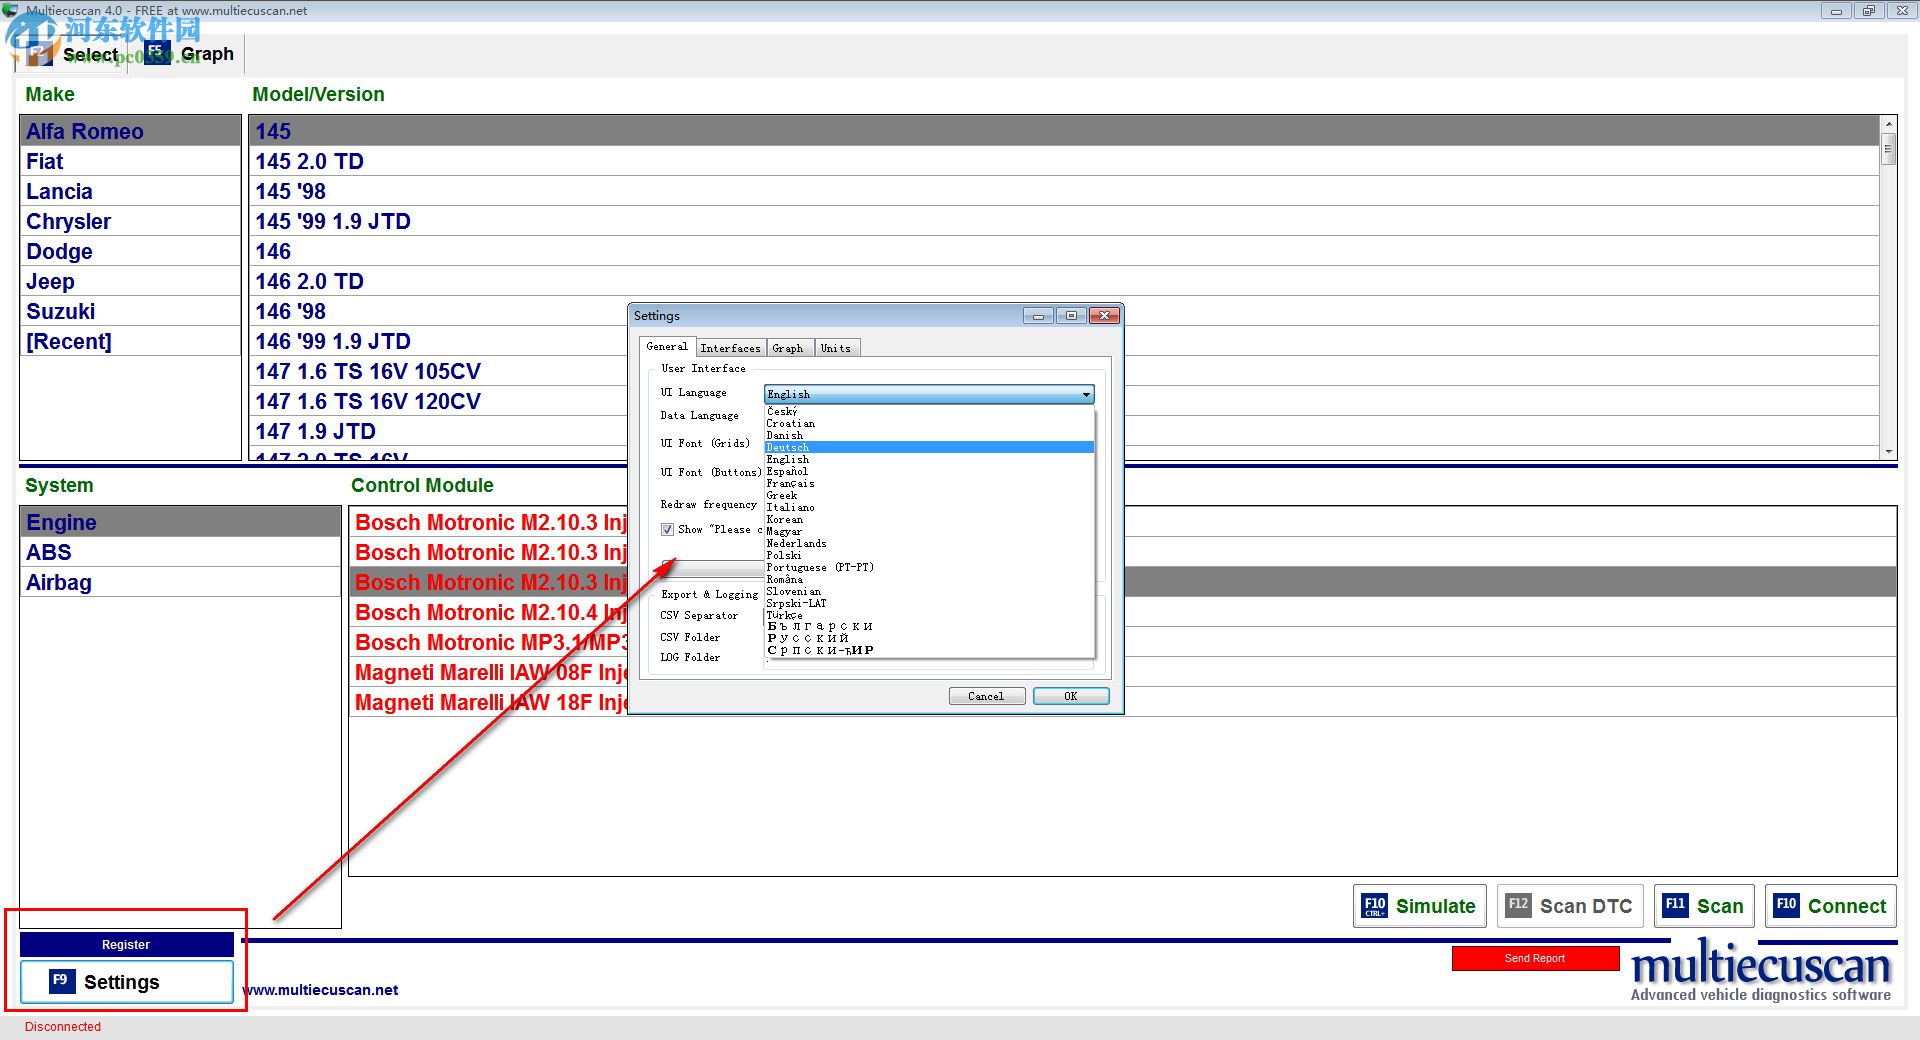The width and height of the screenshot is (1920, 1040).
Task: Select [Recent] in the Make list
Action: click(130, 341)
